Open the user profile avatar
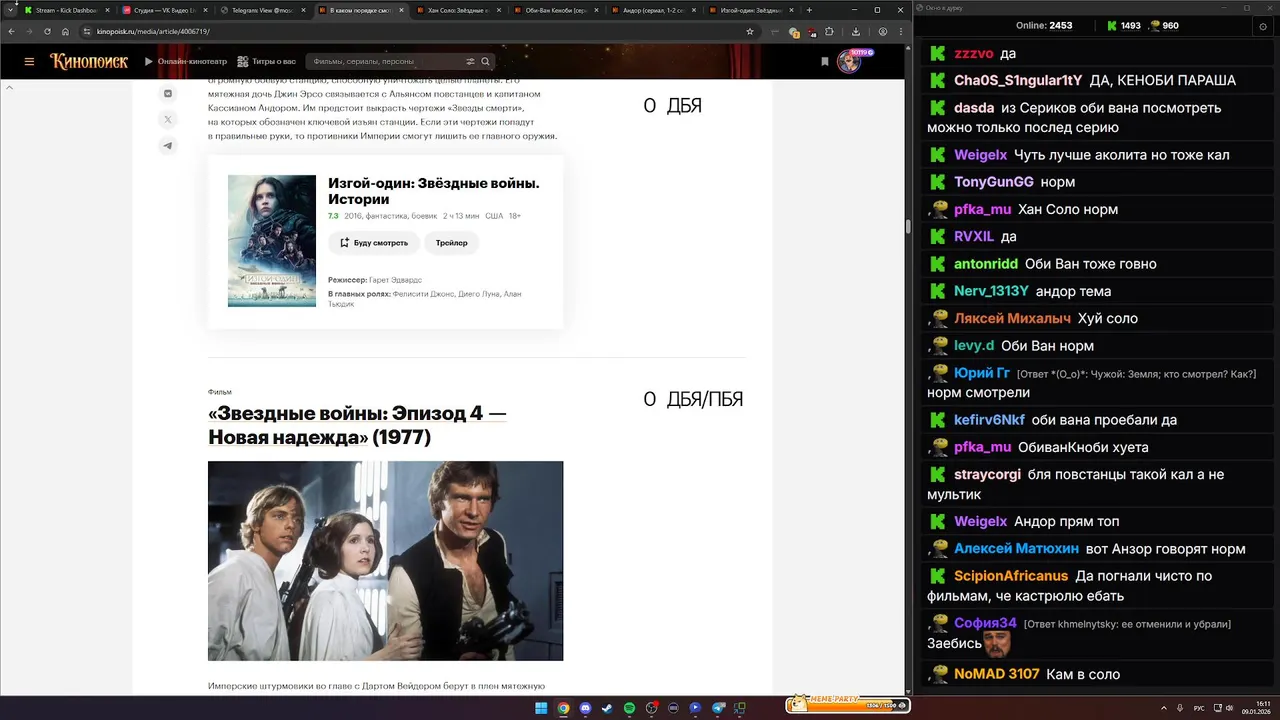The image size is (1280, 720). [x=849, y=62]
